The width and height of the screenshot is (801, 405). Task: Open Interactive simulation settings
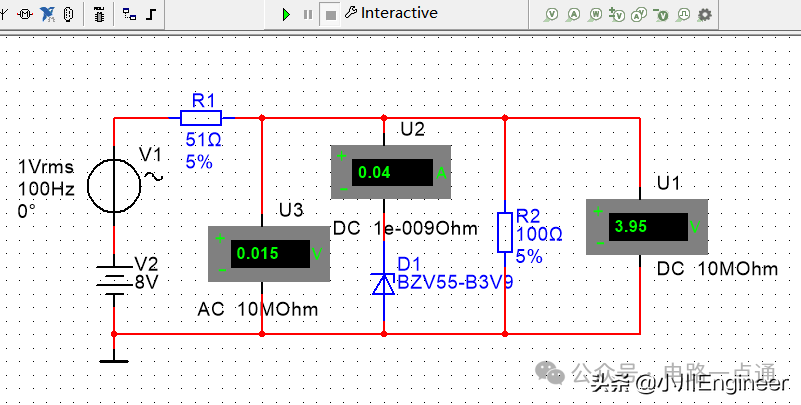(391, 13)
